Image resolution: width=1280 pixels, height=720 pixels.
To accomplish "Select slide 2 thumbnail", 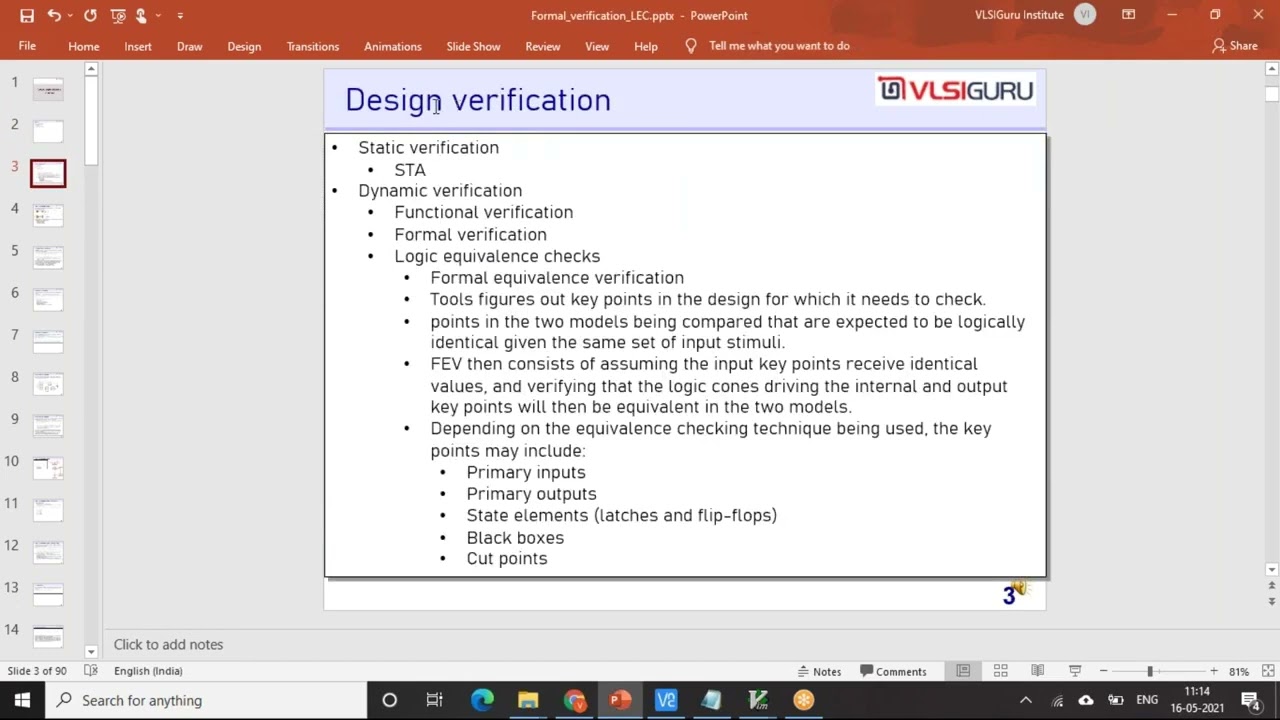I will pos(48,131).
